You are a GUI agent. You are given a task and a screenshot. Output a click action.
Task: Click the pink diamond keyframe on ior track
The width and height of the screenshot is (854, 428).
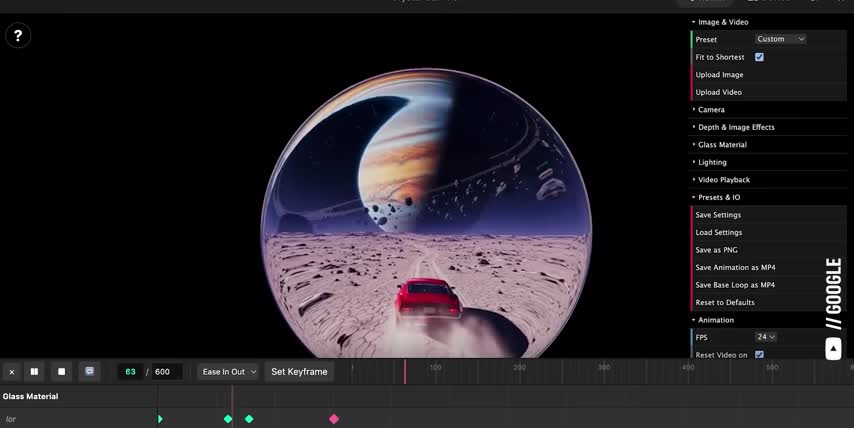click(334, 419)
